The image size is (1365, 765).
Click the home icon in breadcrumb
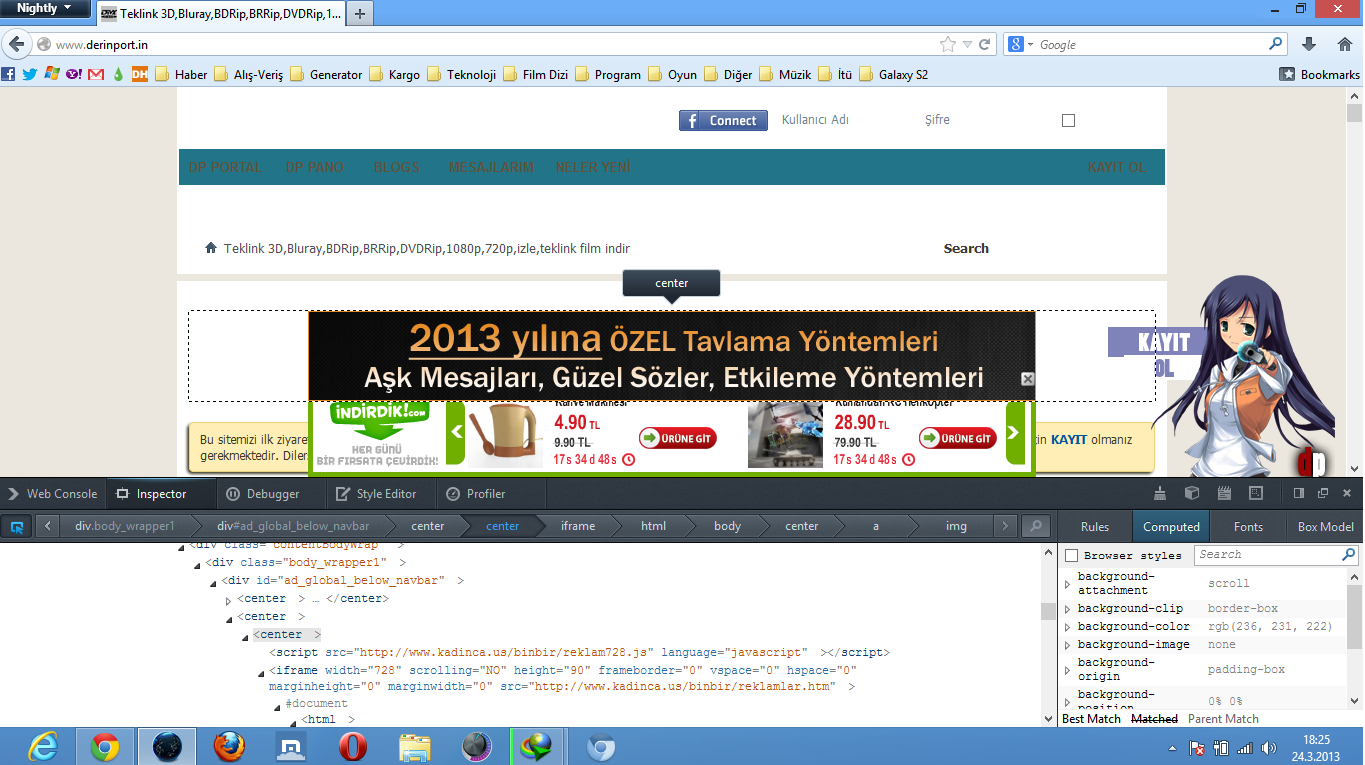[210, 247]
